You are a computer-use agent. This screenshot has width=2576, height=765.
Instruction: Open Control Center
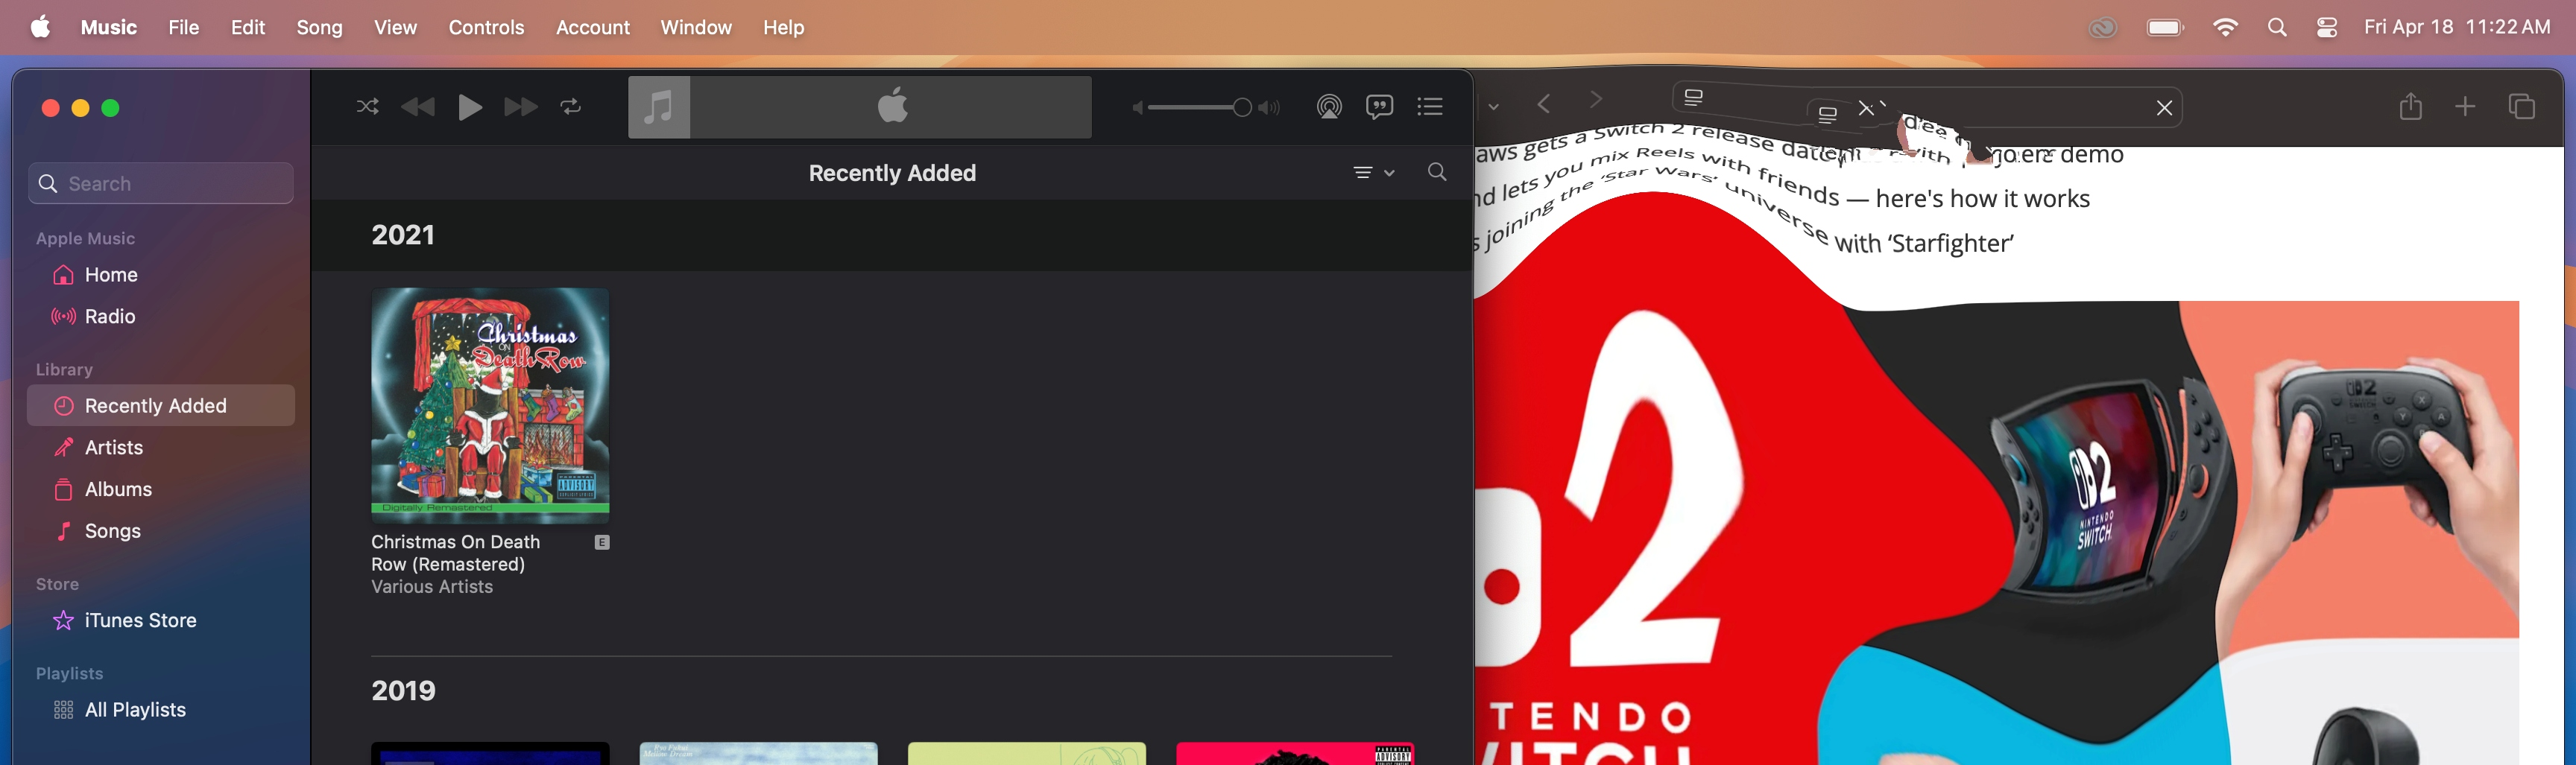pos(2328,28)
